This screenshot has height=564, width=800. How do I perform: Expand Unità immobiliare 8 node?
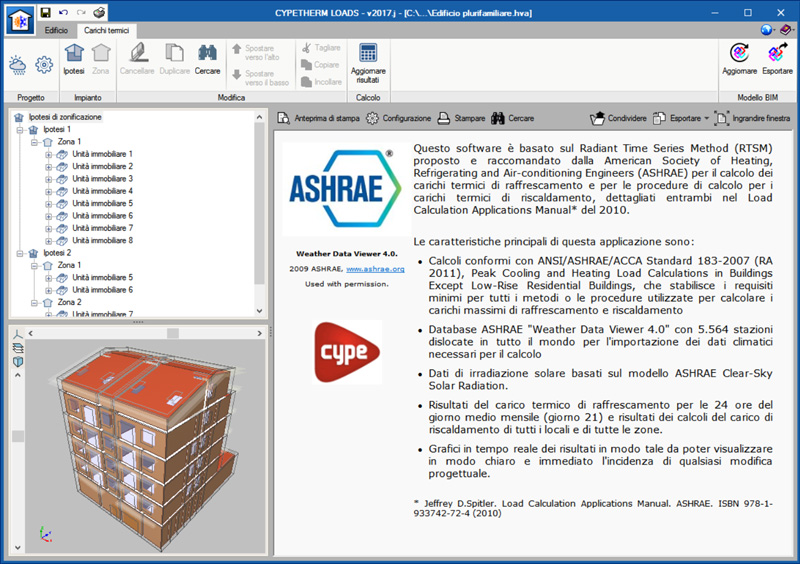[x=48, y=241]
